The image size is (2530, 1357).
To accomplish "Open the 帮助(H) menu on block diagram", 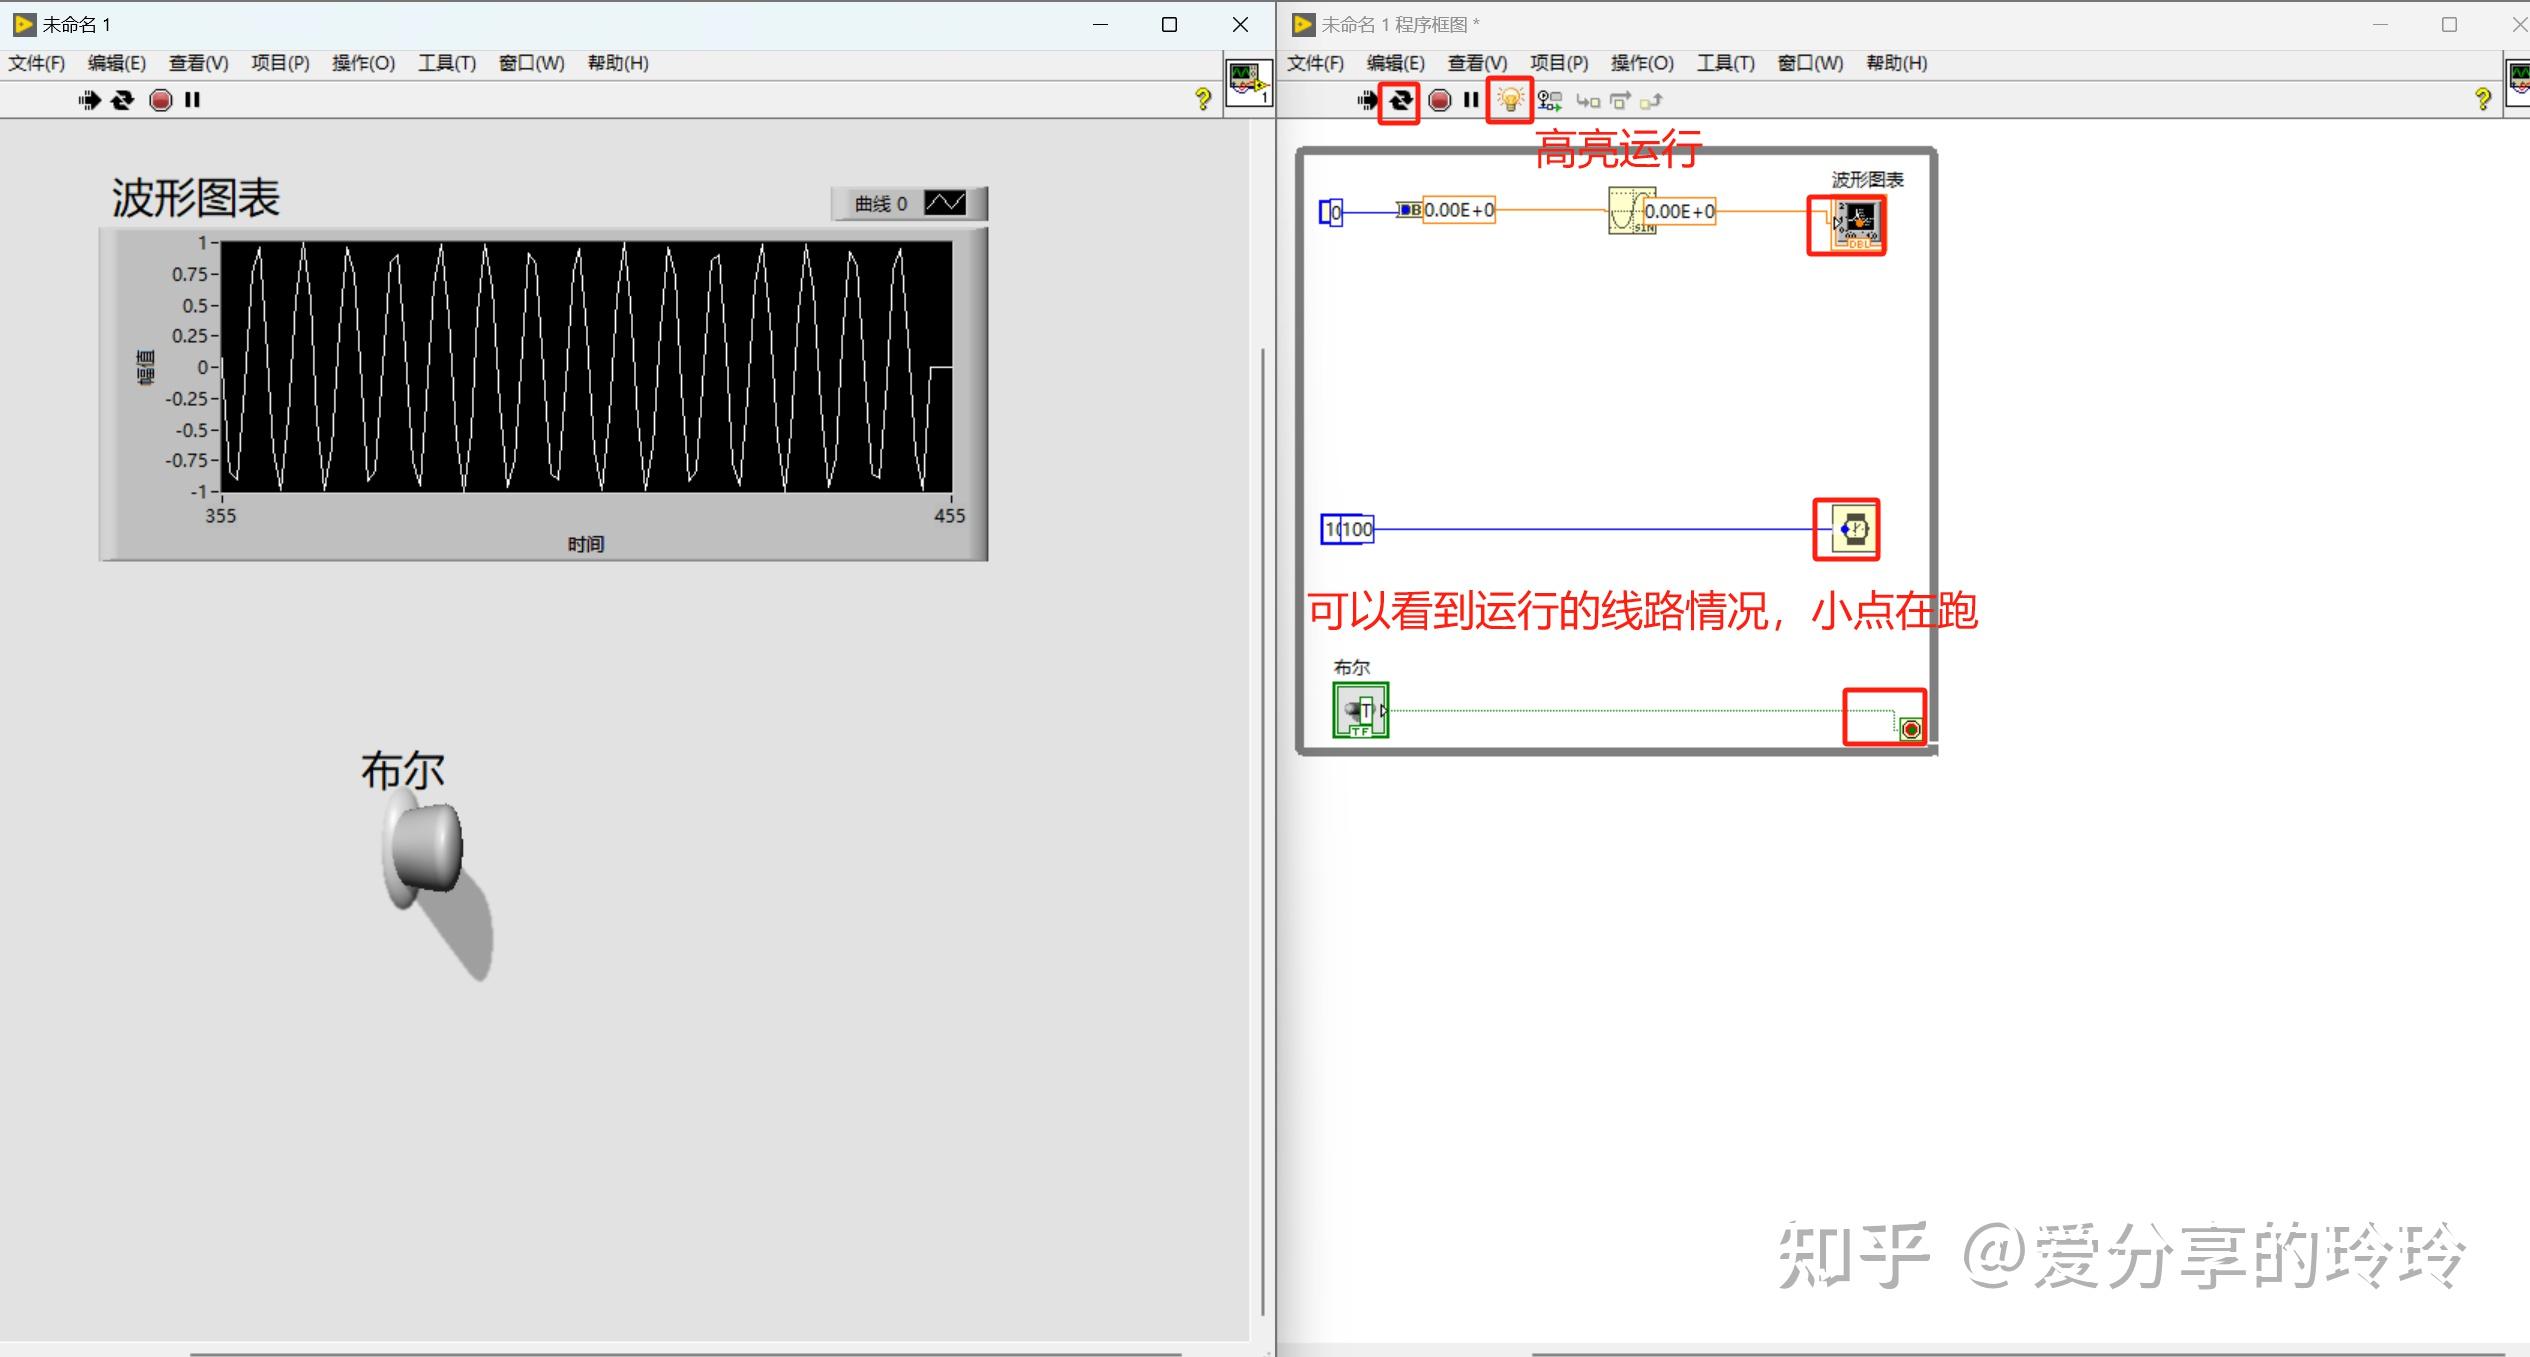I will pyautogui.click(x=1895, y=62).
